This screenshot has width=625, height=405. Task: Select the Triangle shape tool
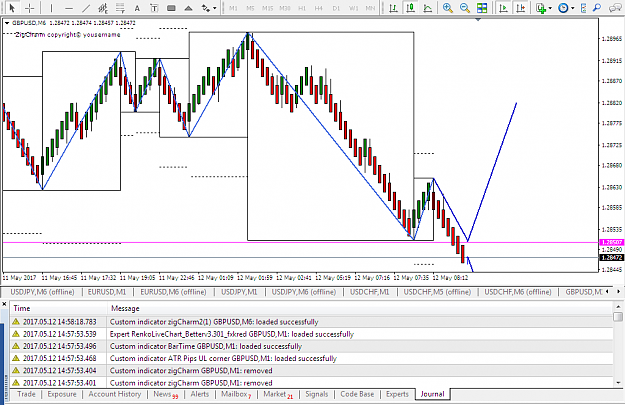[x=189, y=8]
